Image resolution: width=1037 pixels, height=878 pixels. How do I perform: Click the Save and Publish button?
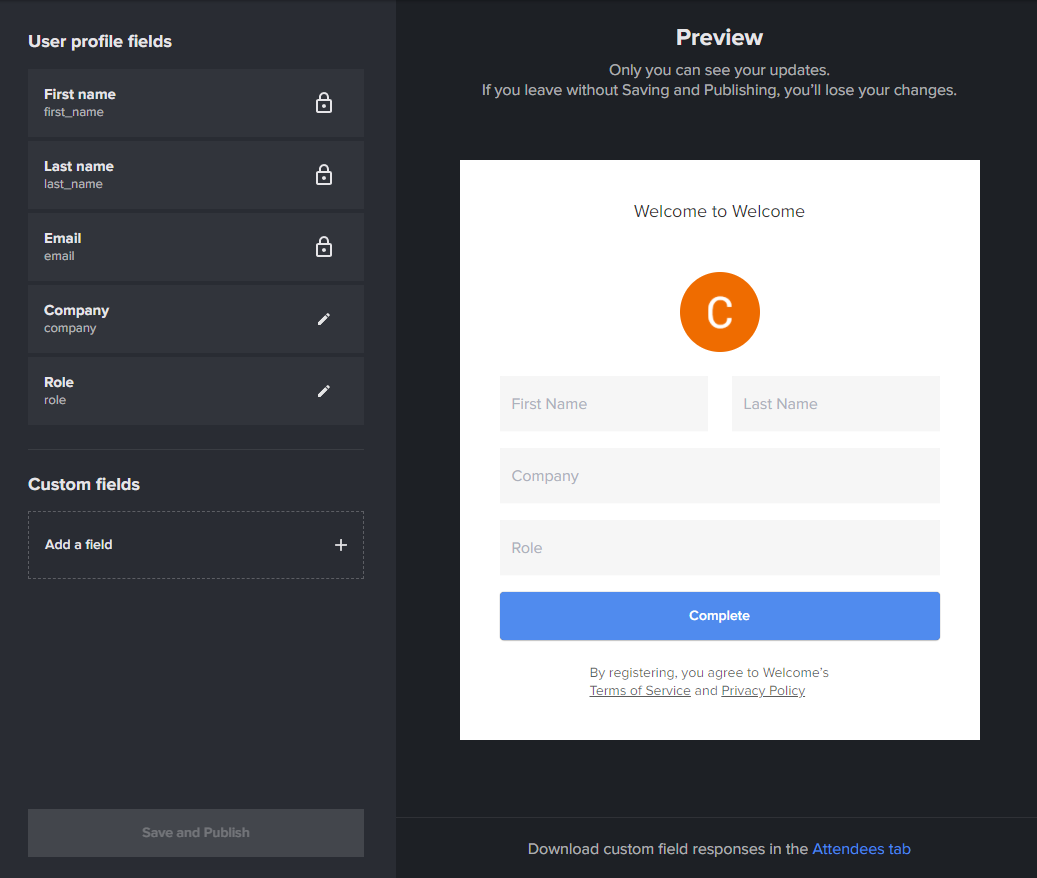[x=196, y=833]
